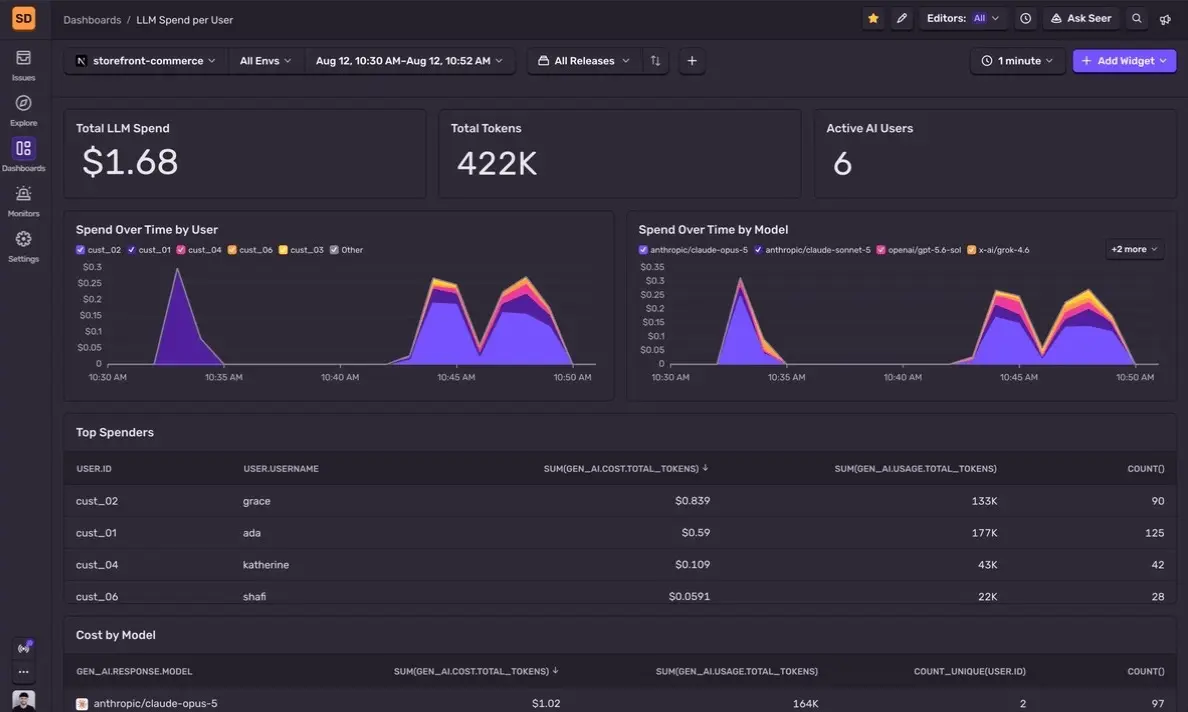Screen dimensions: 1188x712
Task: Toggle cust_06 legend checkbox
Action: pyautogui.click(x=232, y=250)
